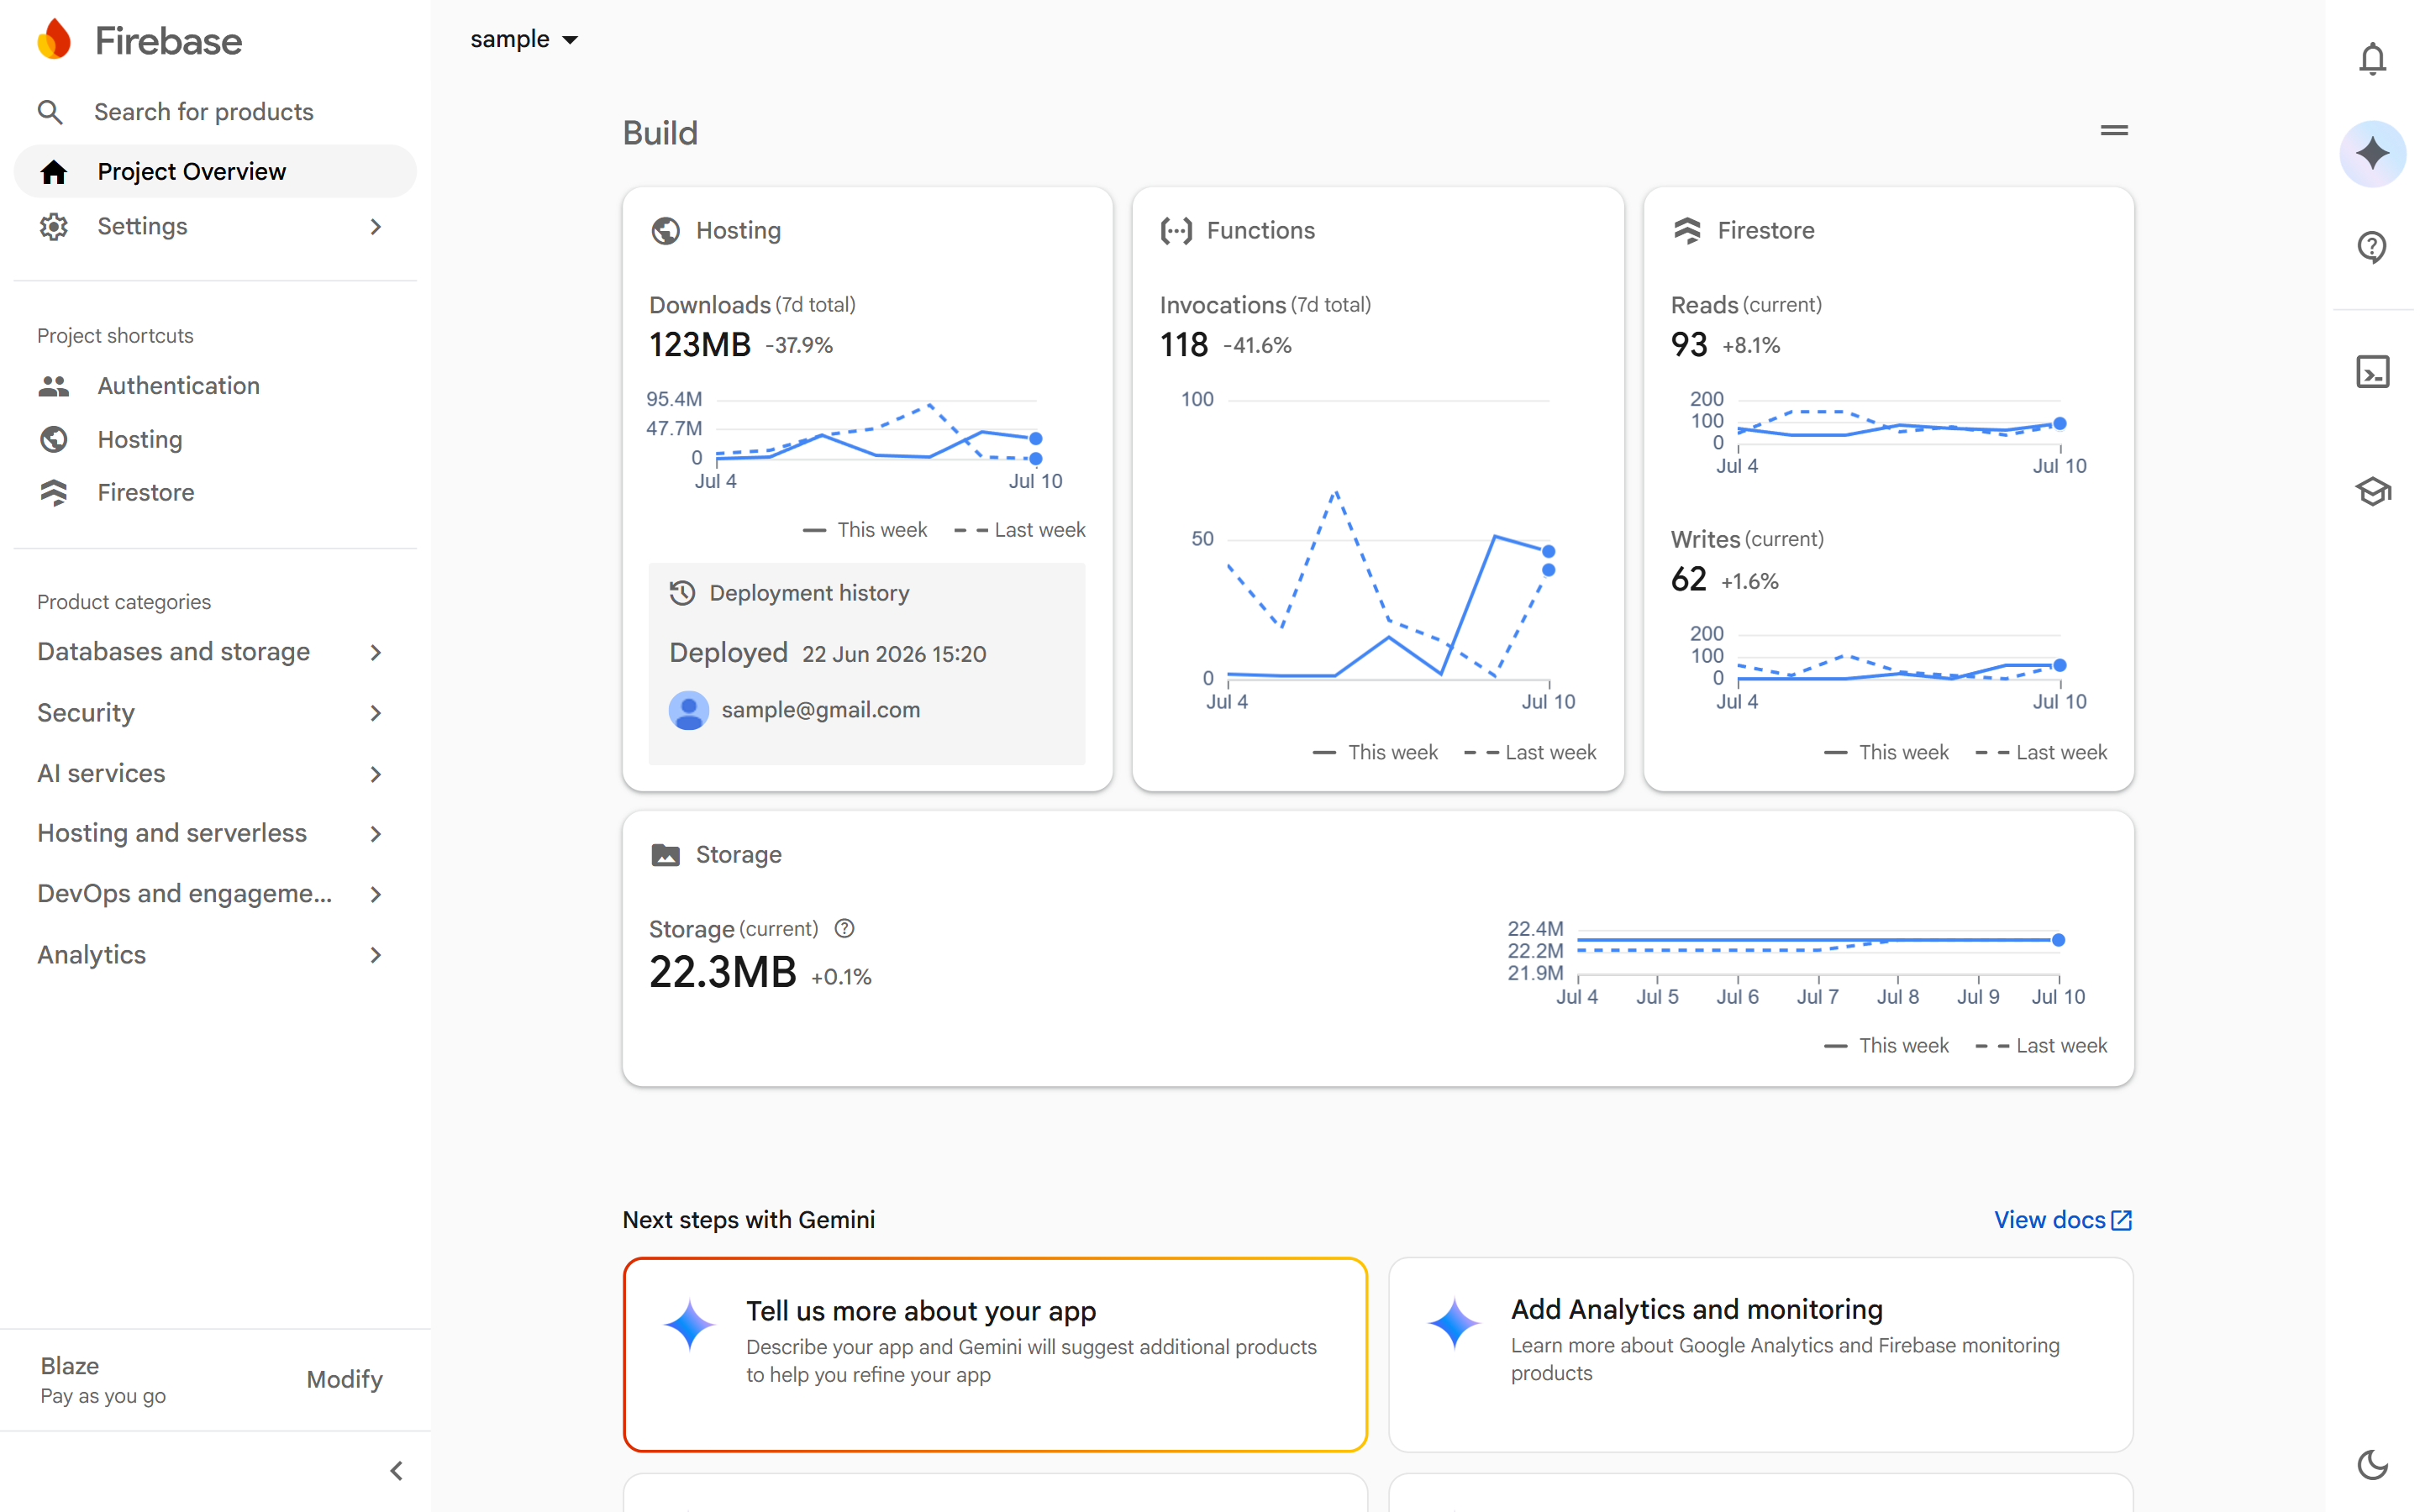Open Hosting shortcut in sidebar
The width and height of the screenshot is (2420, 1512).
pyautogui.click(x=215, y=439)
